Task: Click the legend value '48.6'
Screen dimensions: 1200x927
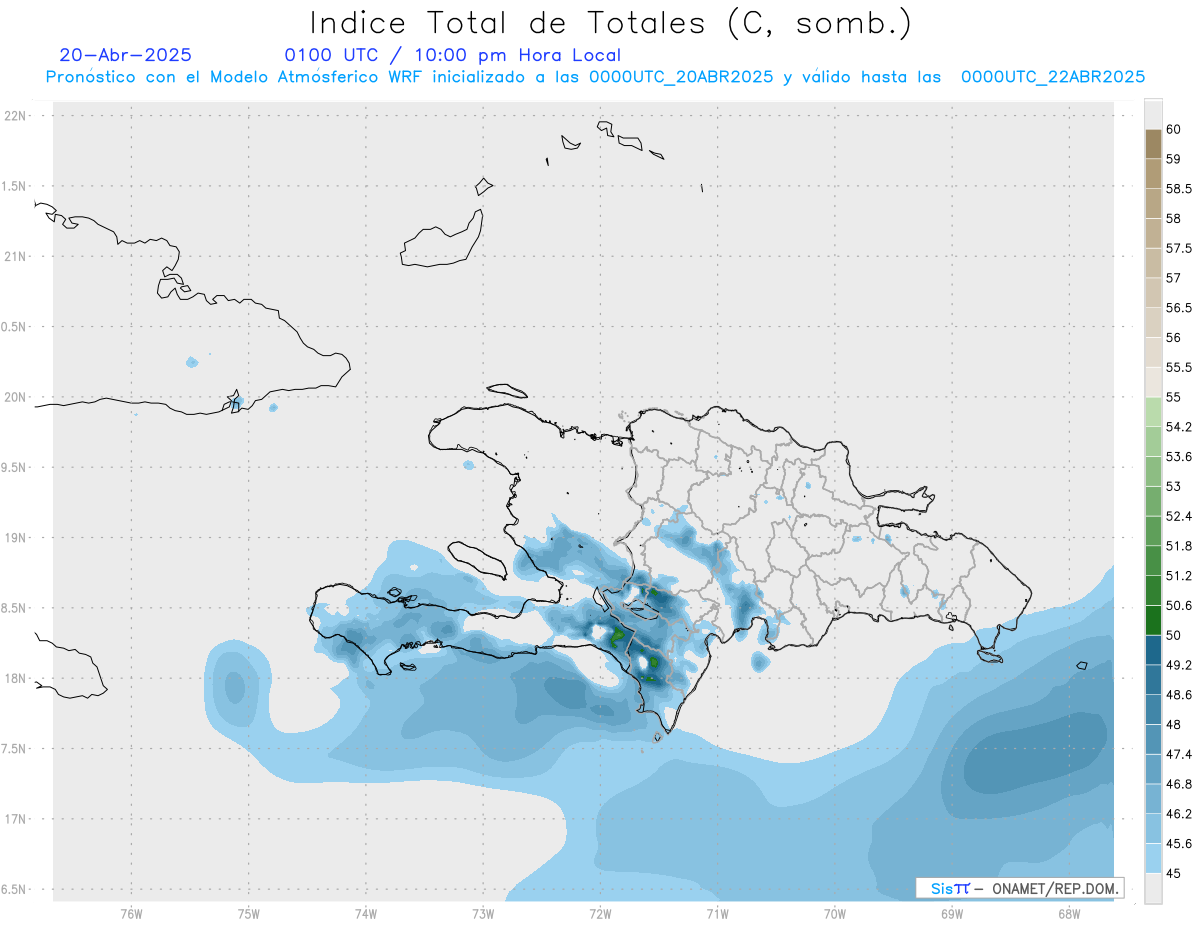Action: click(x=1179, y=695)
